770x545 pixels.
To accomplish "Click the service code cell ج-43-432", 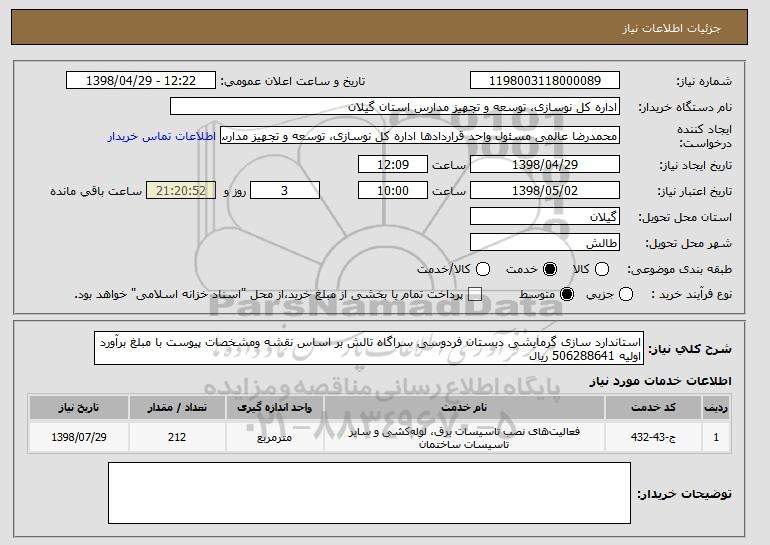I will [x=653, y=437].
